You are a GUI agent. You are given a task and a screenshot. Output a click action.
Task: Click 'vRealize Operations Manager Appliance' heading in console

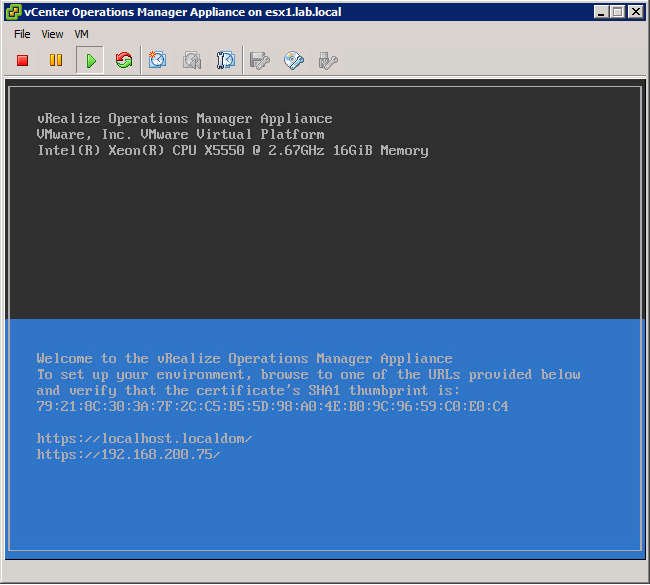click(185, 119)
